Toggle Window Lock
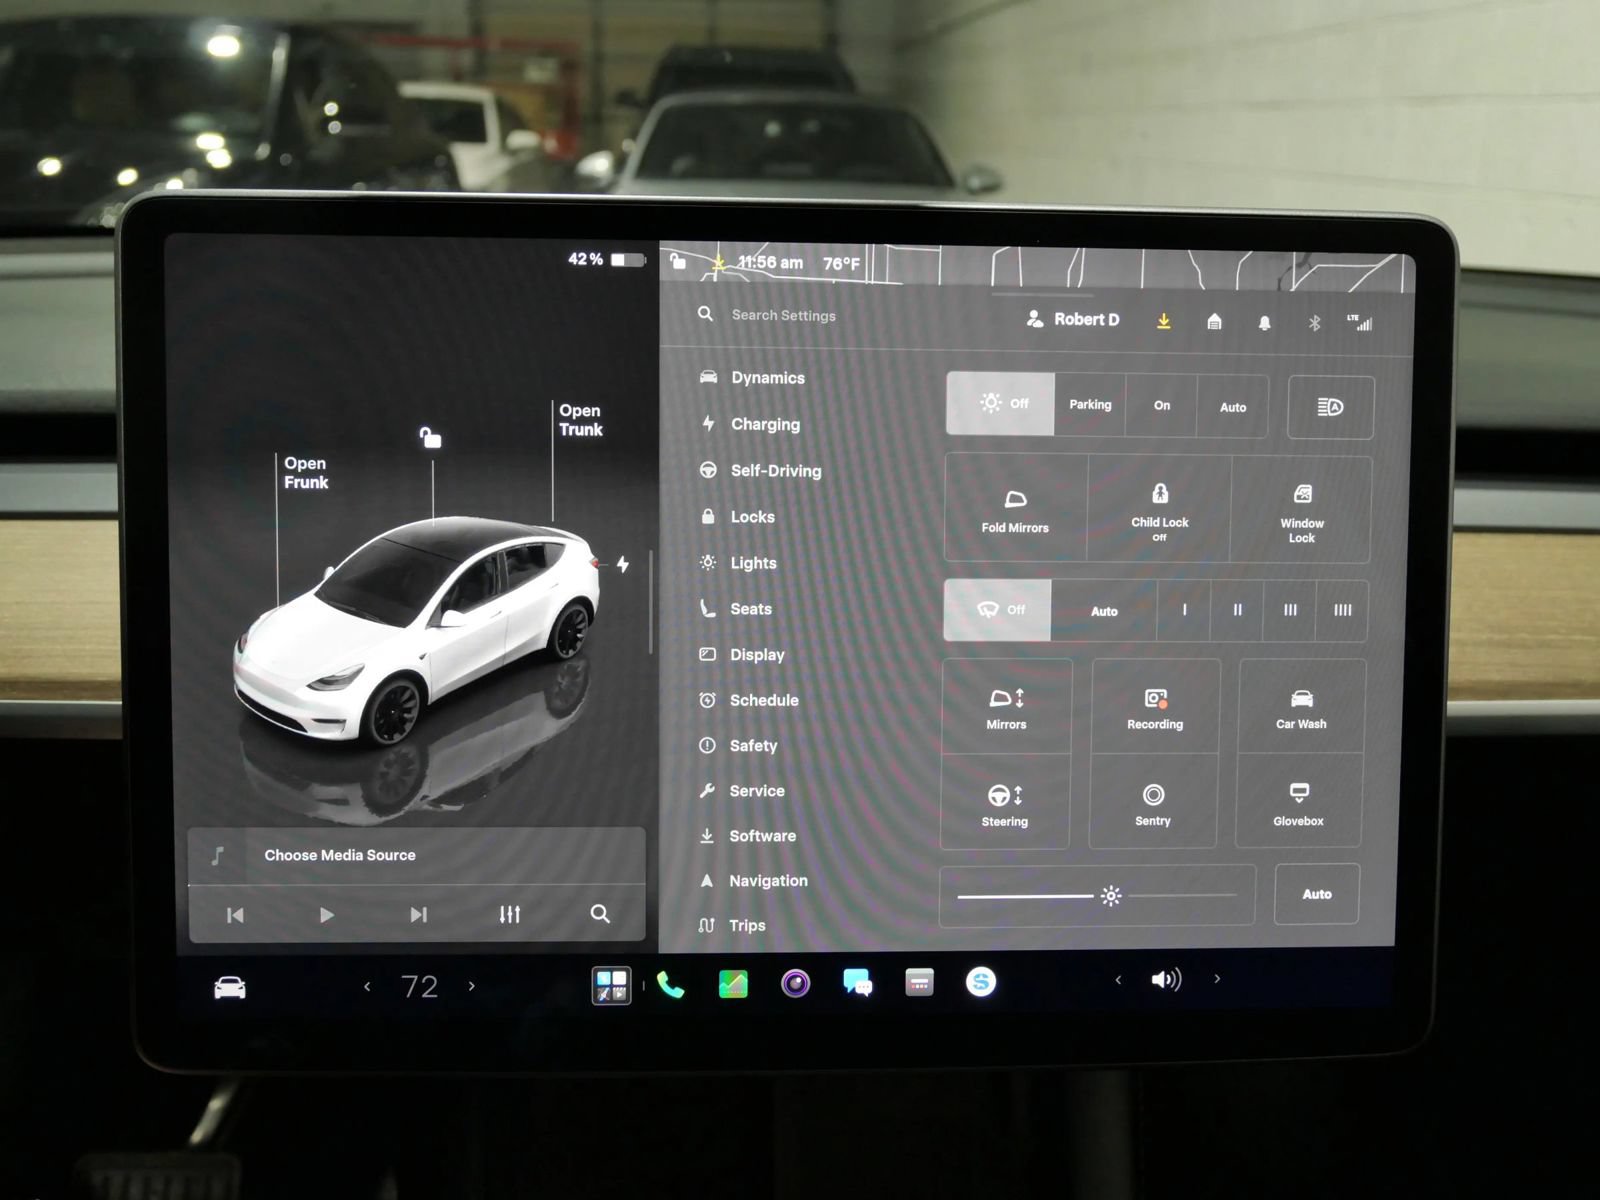Image resolution: width=1600 pixels, height=1200 pixels. point(1301,511)
